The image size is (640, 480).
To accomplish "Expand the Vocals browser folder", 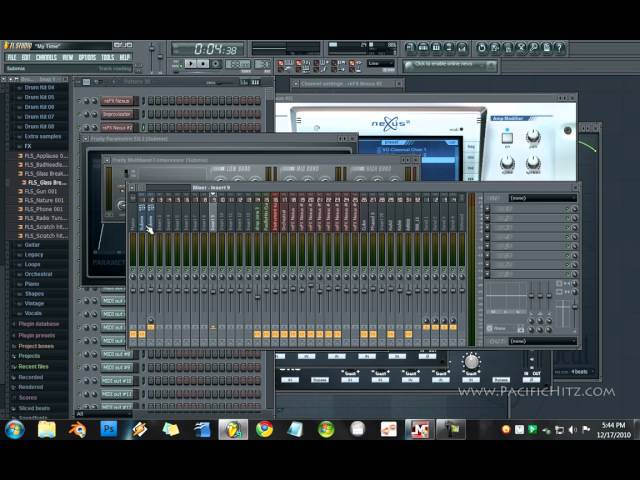I will 33,313.
